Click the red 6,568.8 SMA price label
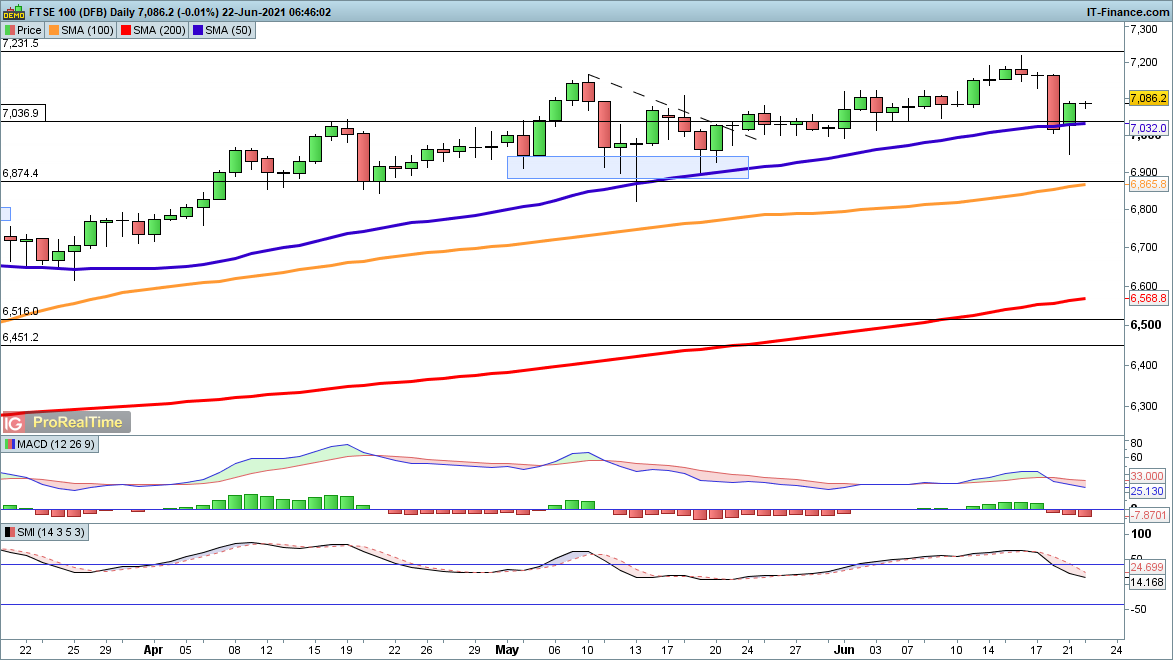 point(1148,298)
